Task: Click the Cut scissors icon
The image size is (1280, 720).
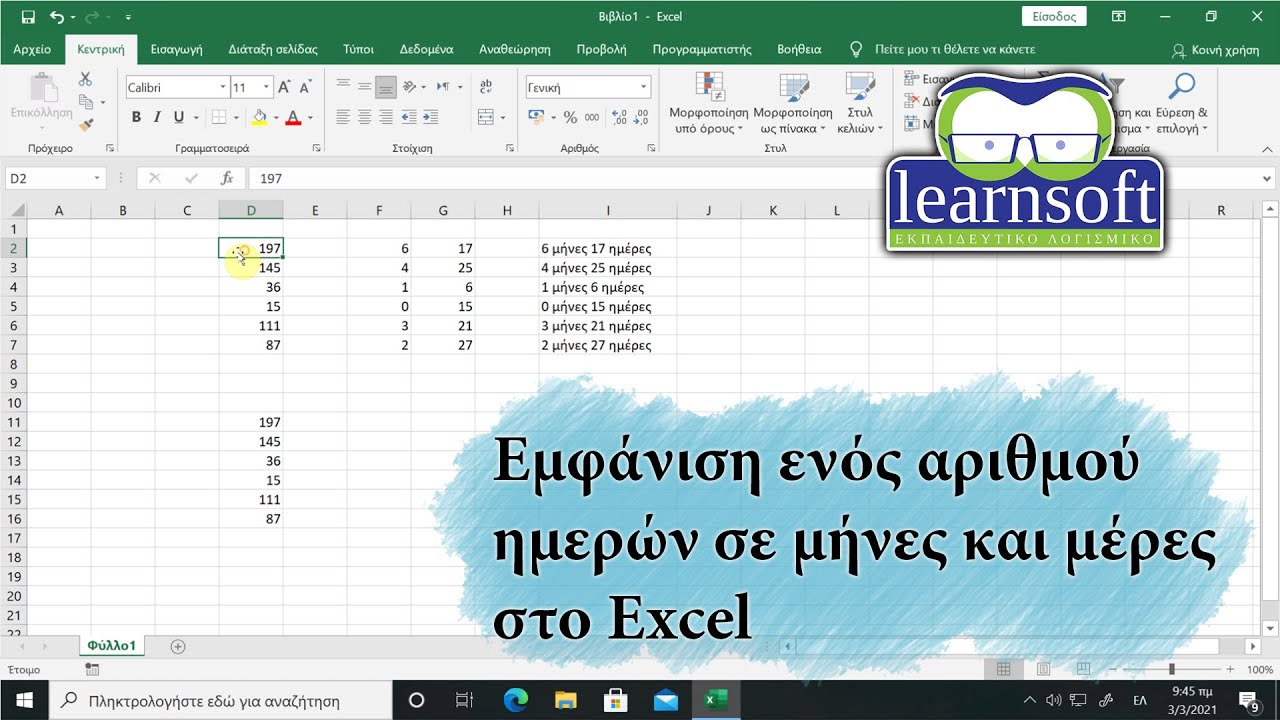Action: [85, 79]
